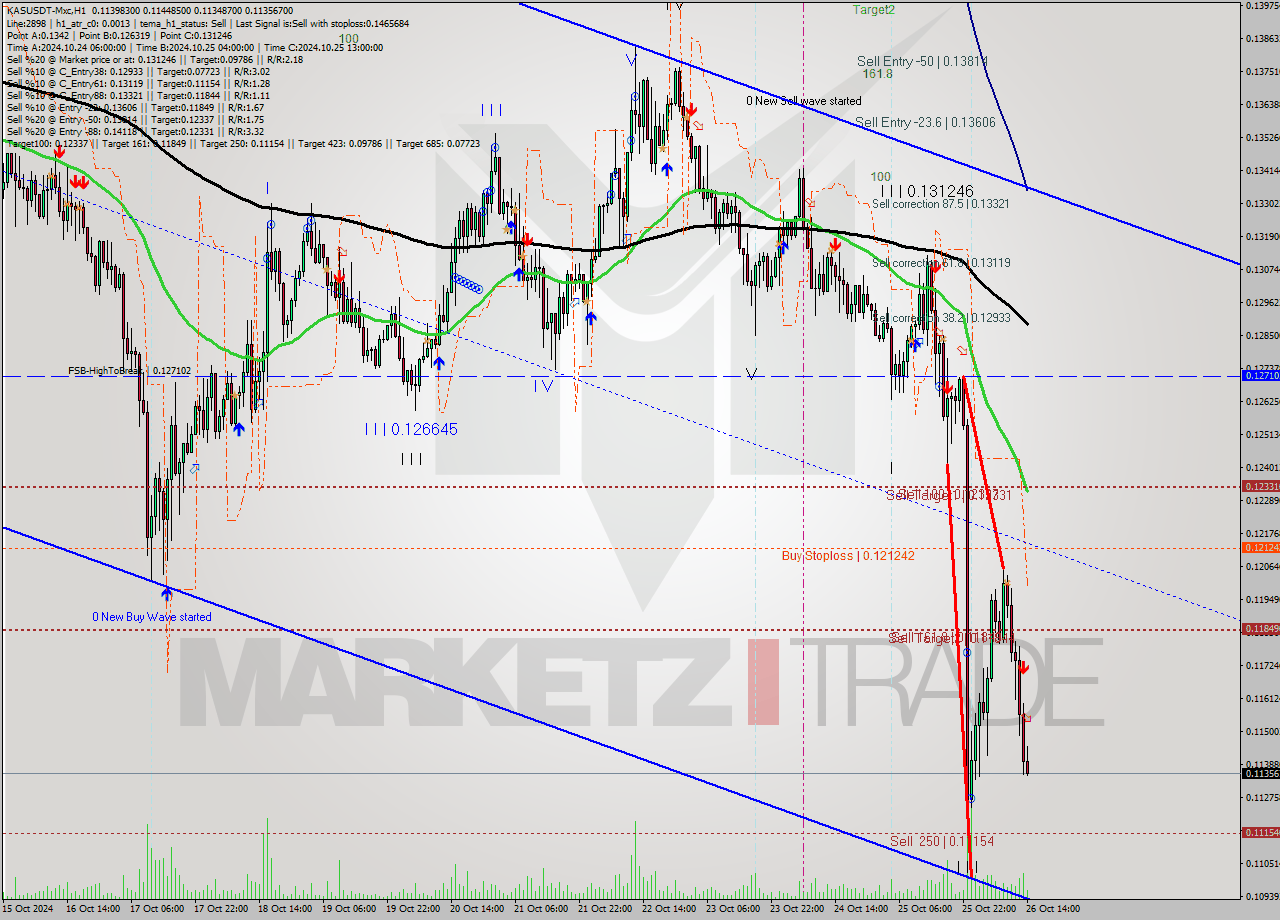Click the 0.12962 price axis value
The width and height of the screenshot is (1280, 920).
(x=1262, y=302)
